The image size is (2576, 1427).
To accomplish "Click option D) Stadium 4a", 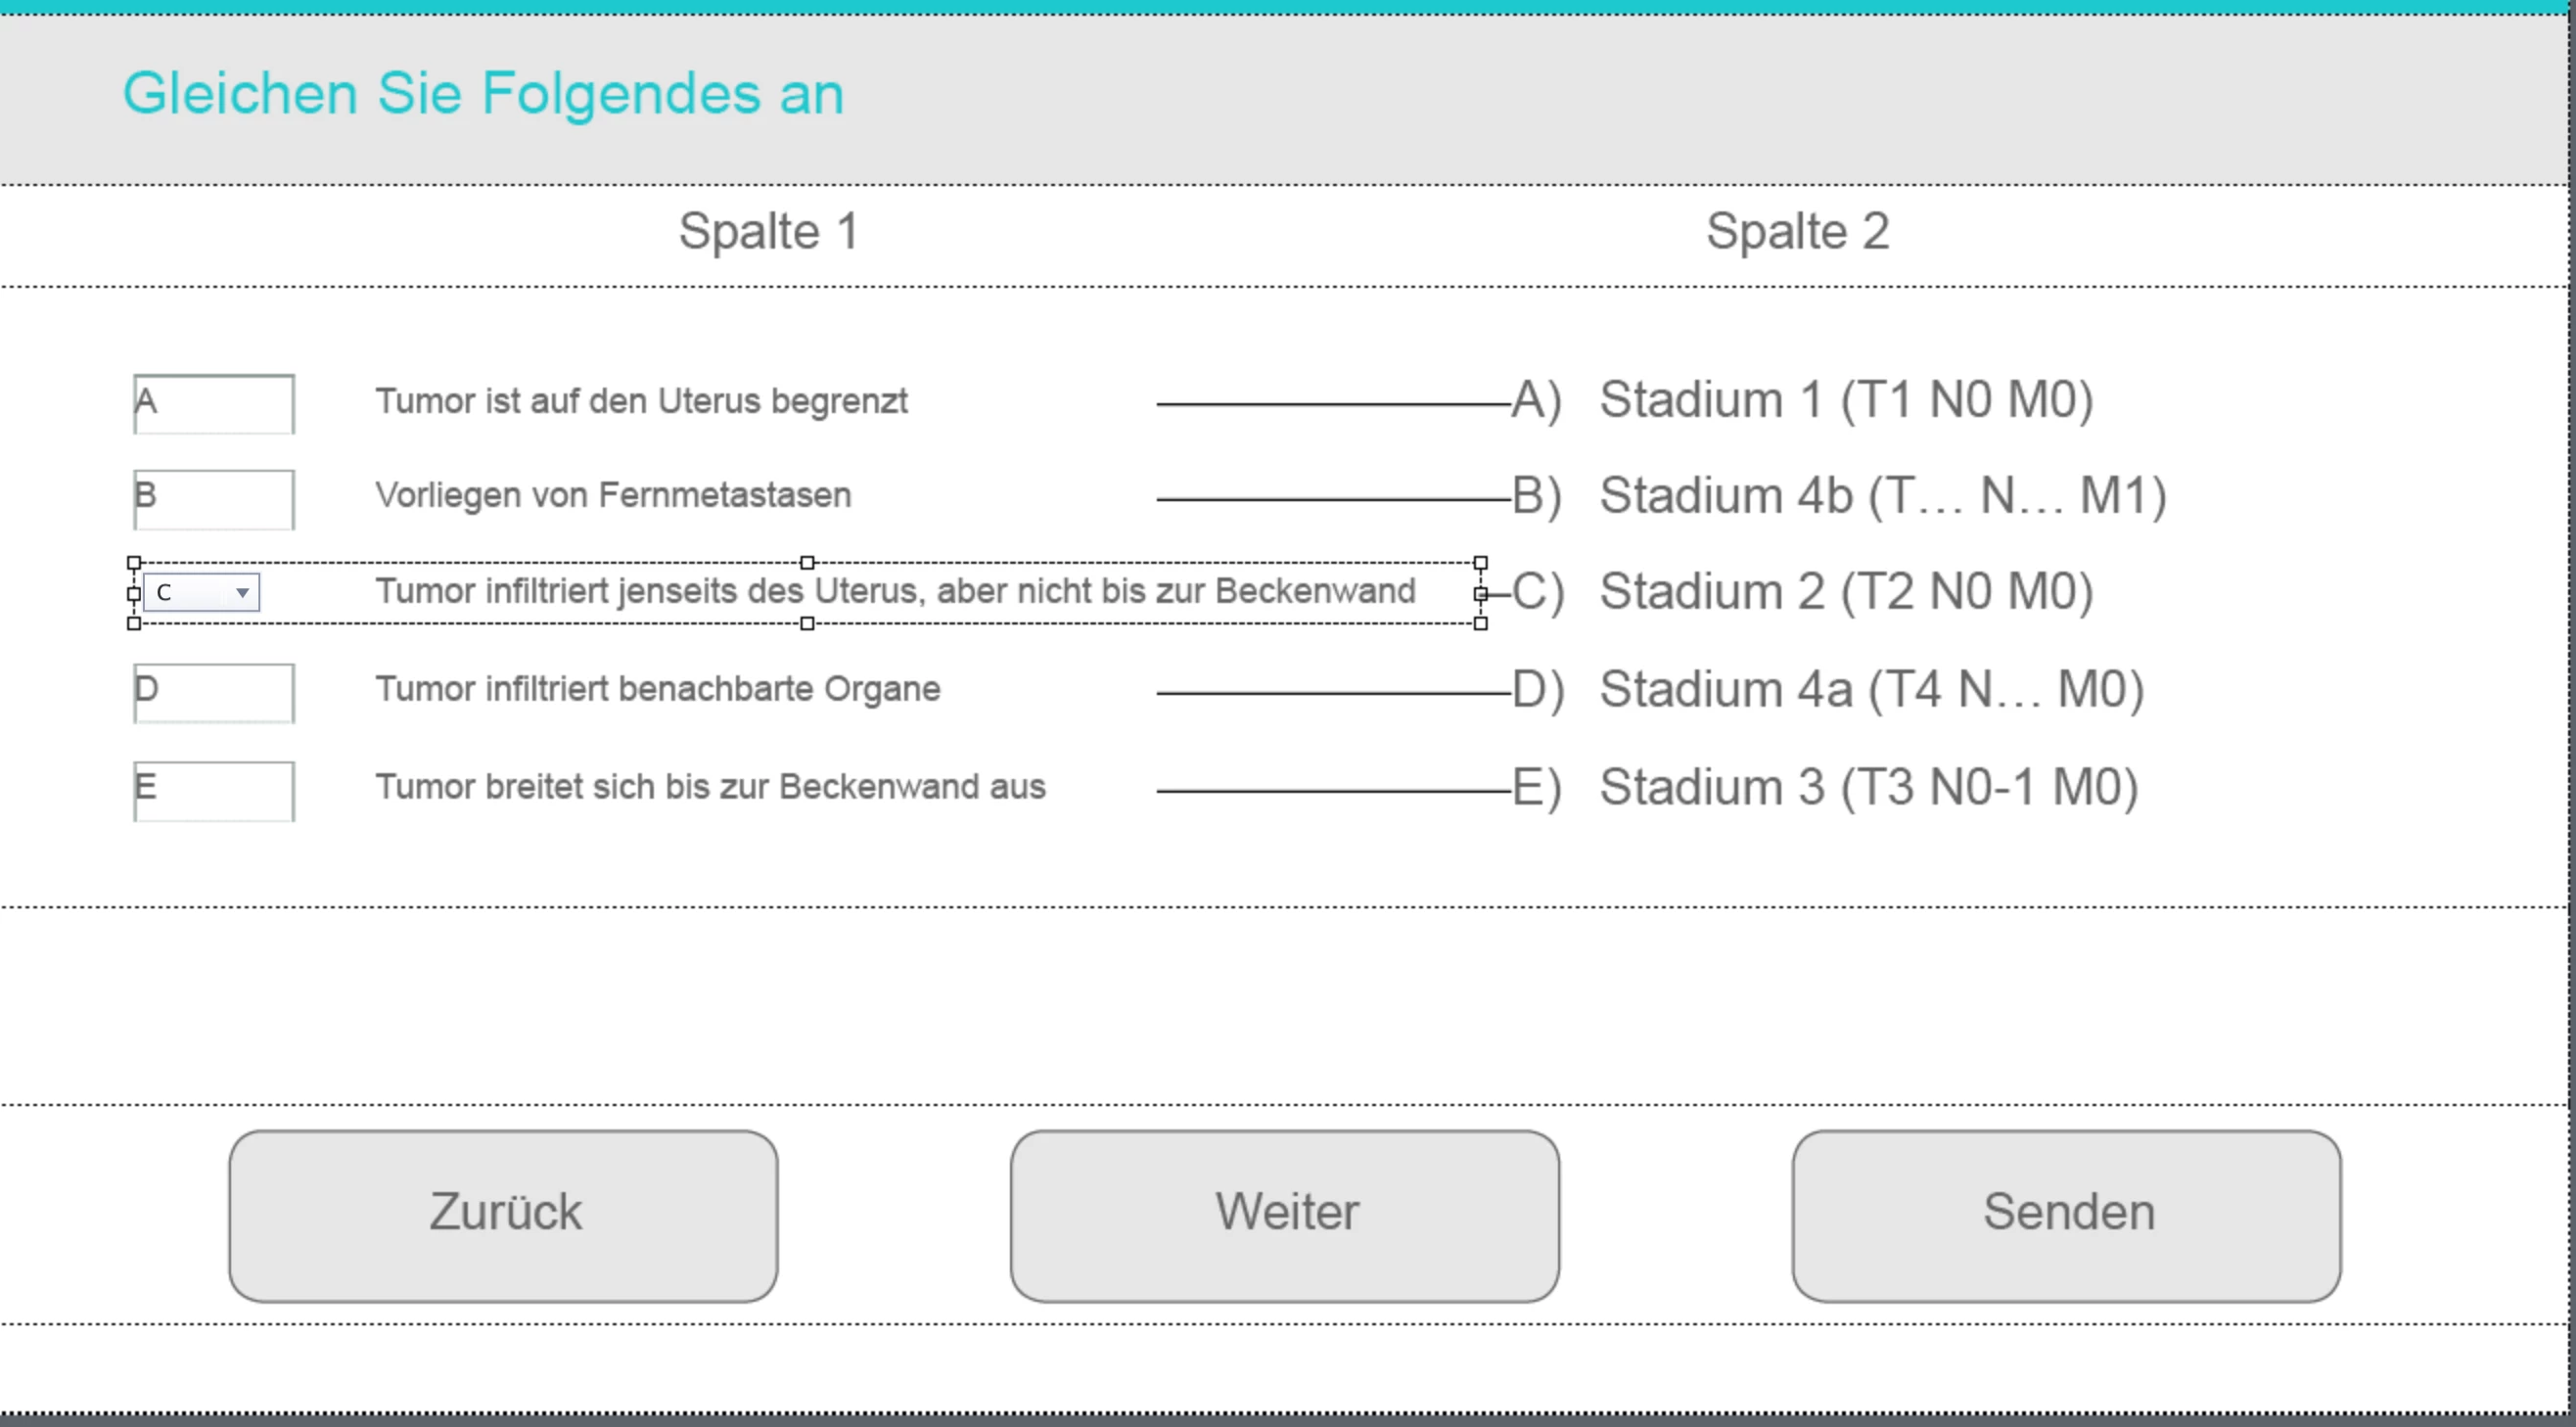I will 1828,689.
